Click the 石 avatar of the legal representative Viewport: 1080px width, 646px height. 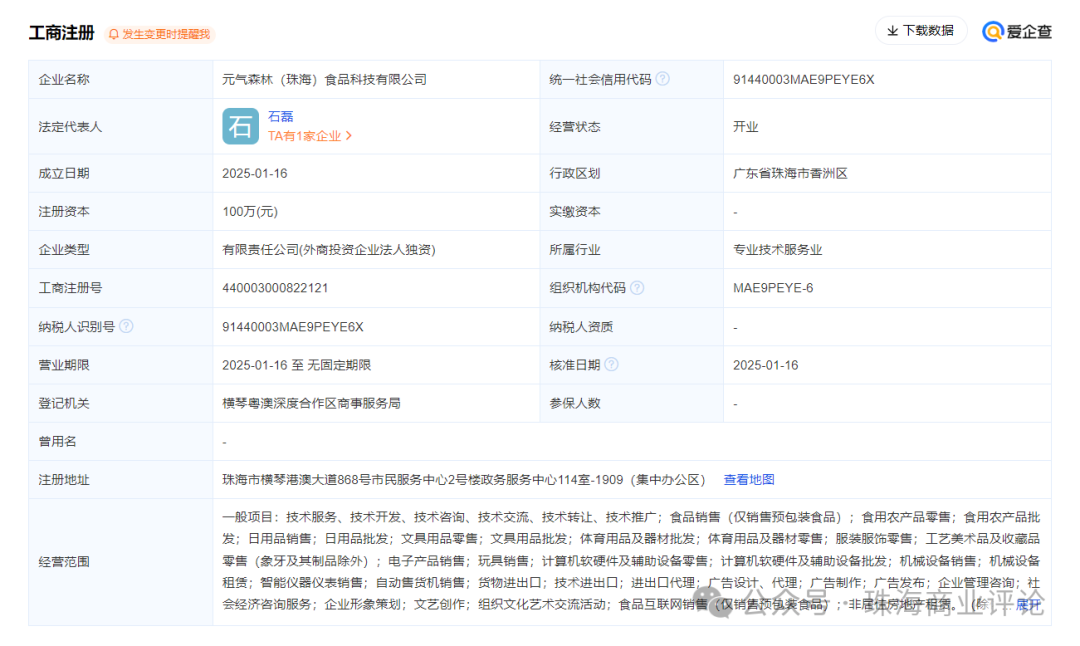point(240,126)
